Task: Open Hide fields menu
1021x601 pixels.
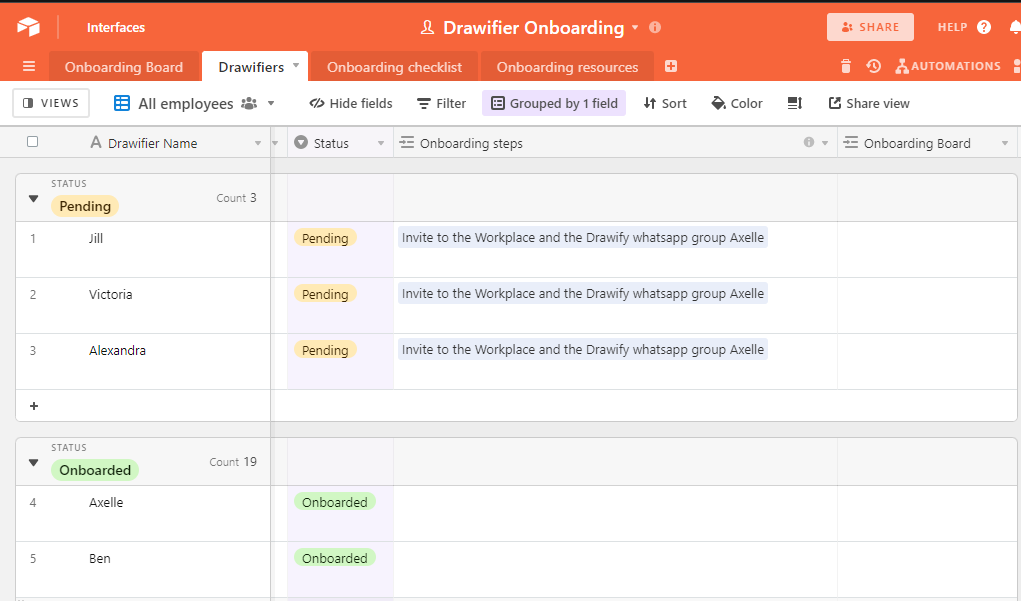Action: pos(350,103)
